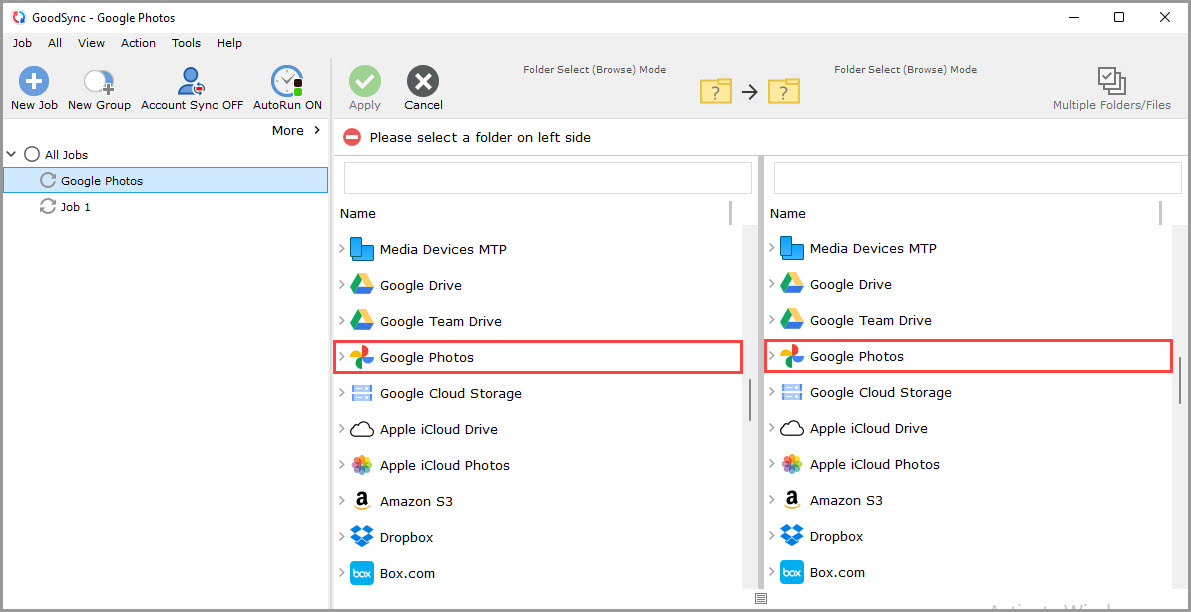This screenshot has width=1191, height=612.
Task: Click the right folder question mark browse icon
Action: pyautogui.click(x=784, y=91)
